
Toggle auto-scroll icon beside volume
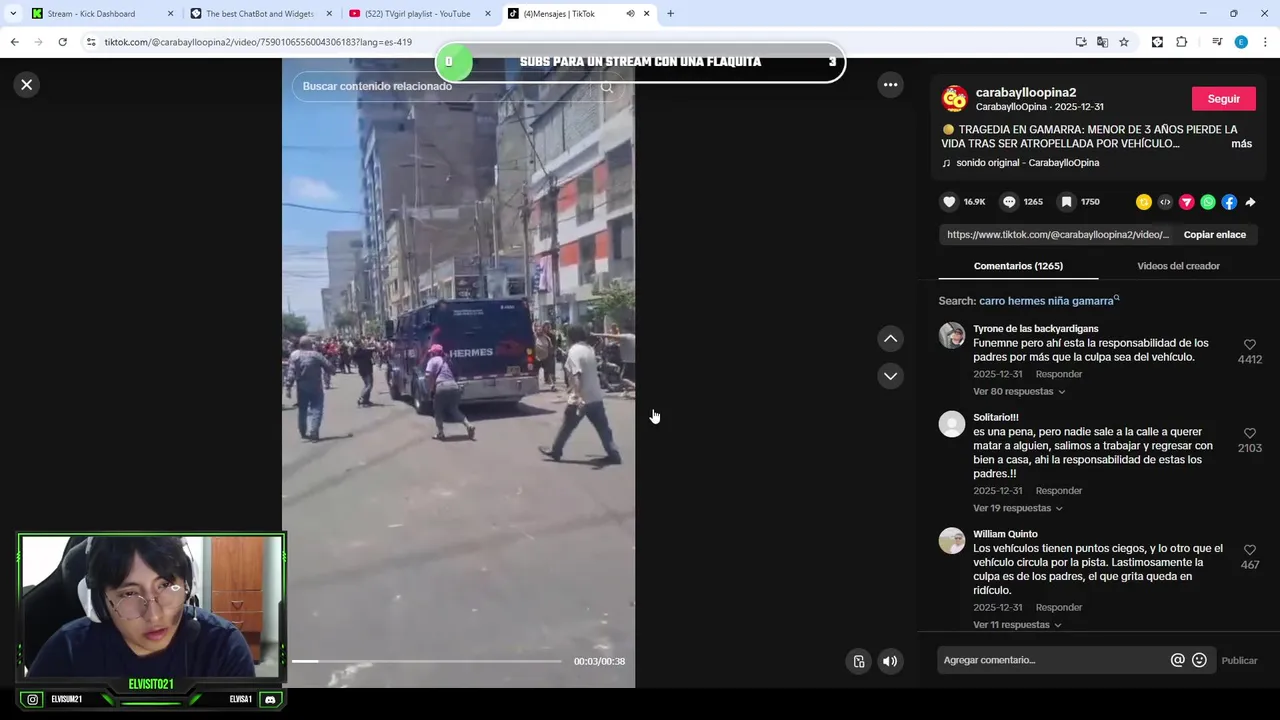[859, 661]
